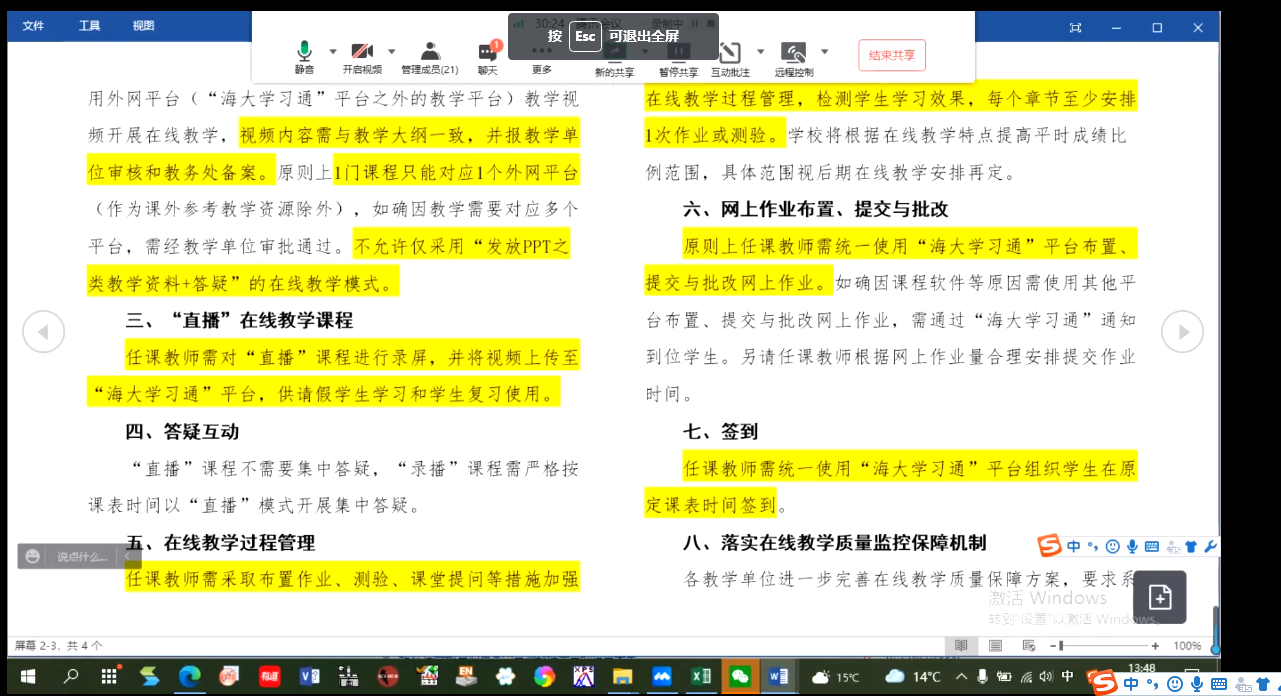Click the Sogou S logo above the status bar
Image resolution: width=1281 pixels, height=696 pixels.
click(1049, 546)
